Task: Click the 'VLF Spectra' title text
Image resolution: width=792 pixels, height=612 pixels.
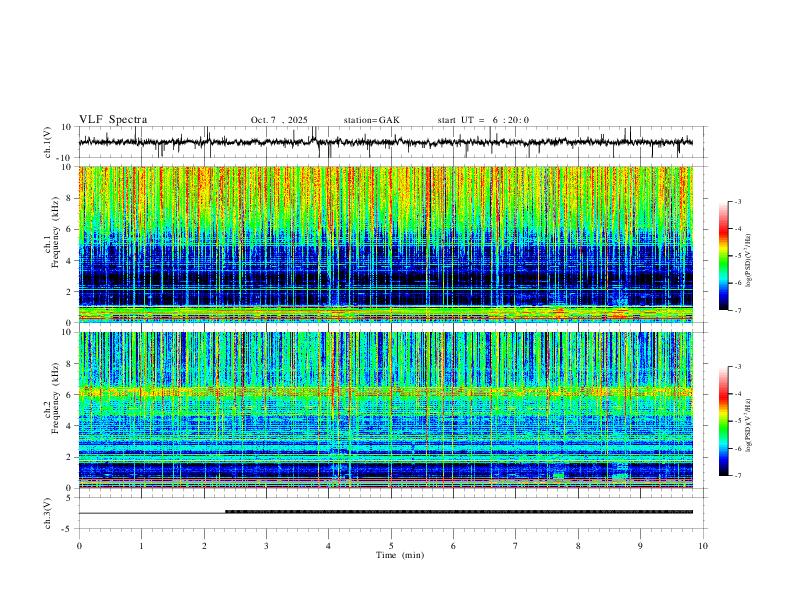Action: [113, 120]
